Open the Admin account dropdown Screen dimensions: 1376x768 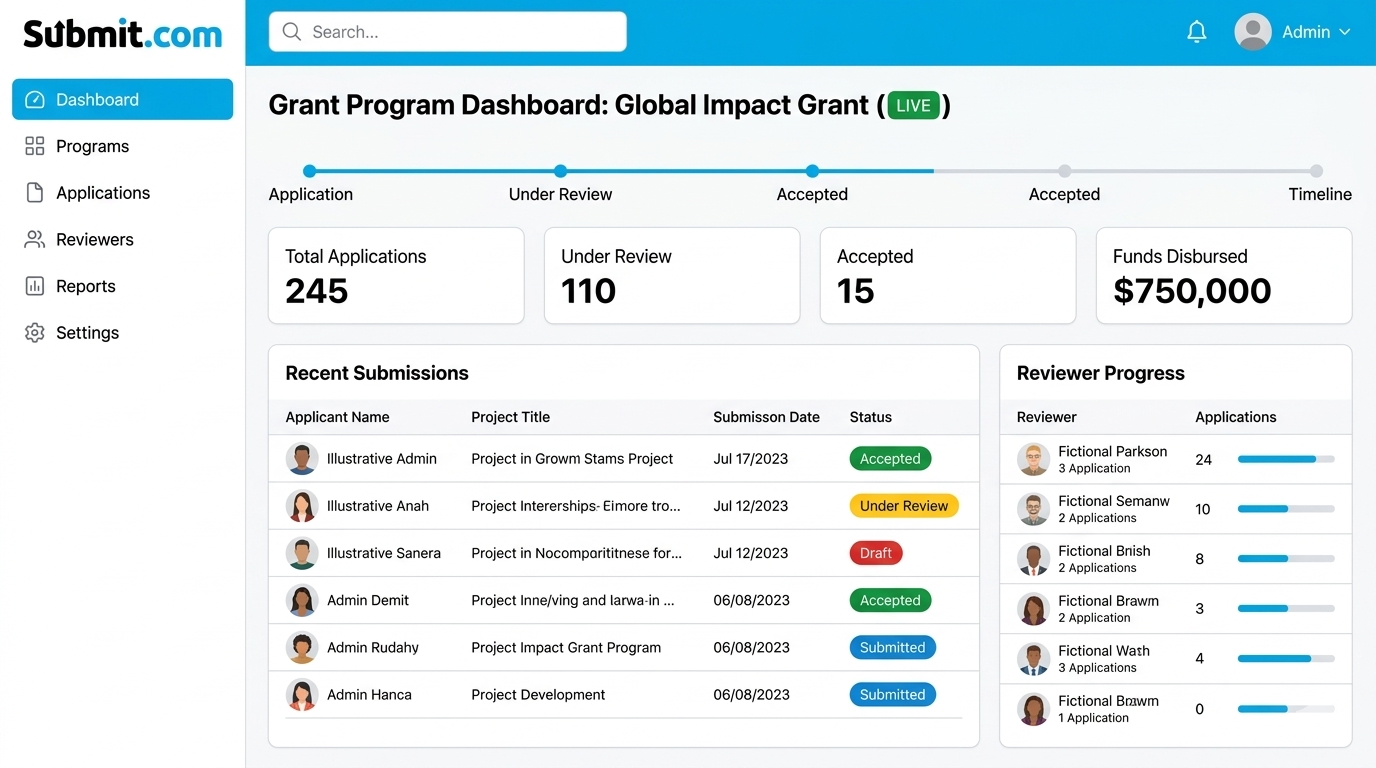click(x=1344, y=31)
